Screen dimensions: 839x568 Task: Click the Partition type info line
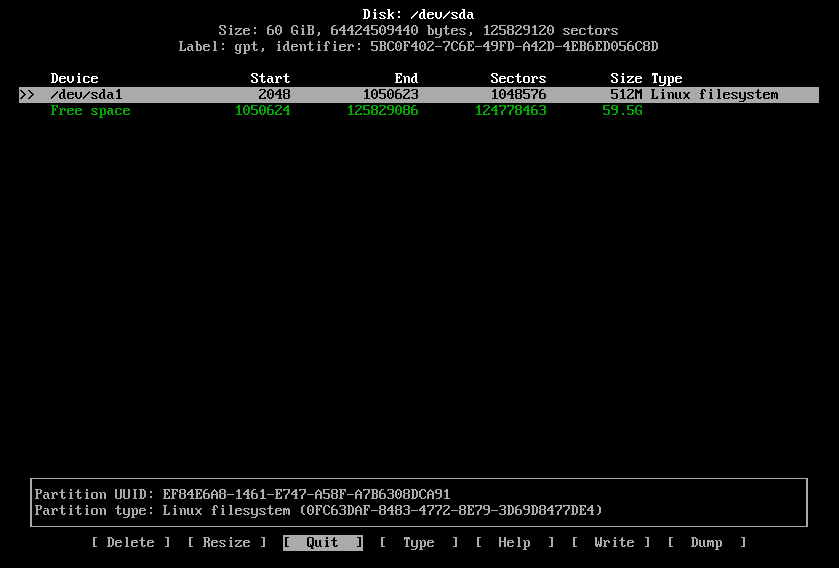(318, 510)
